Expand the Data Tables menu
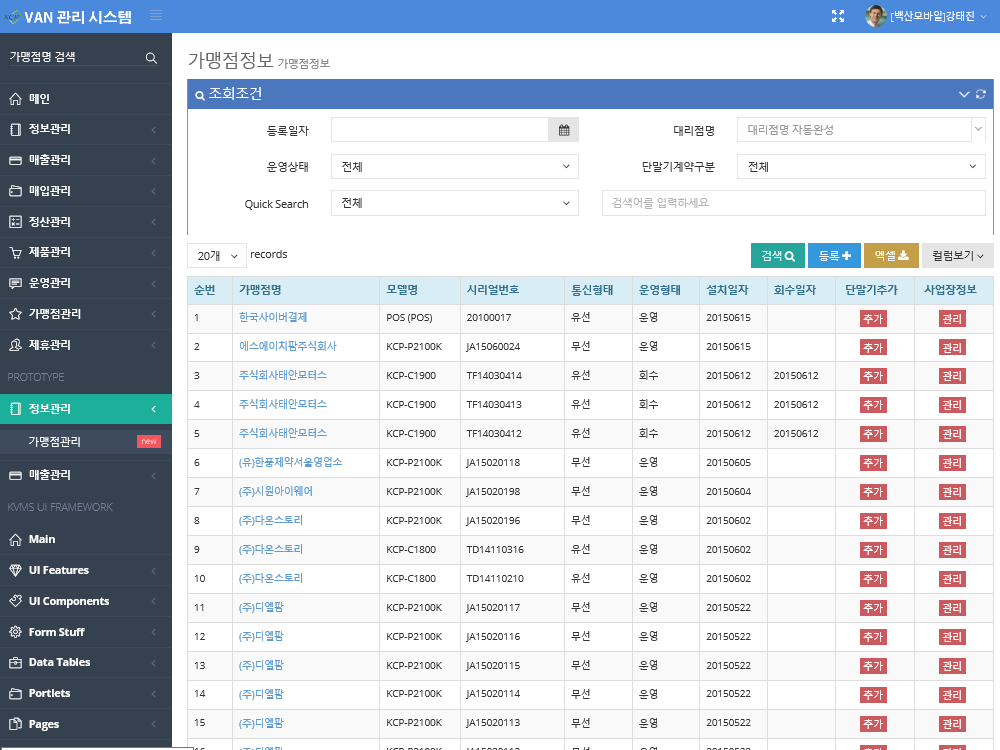 [85, 663]
